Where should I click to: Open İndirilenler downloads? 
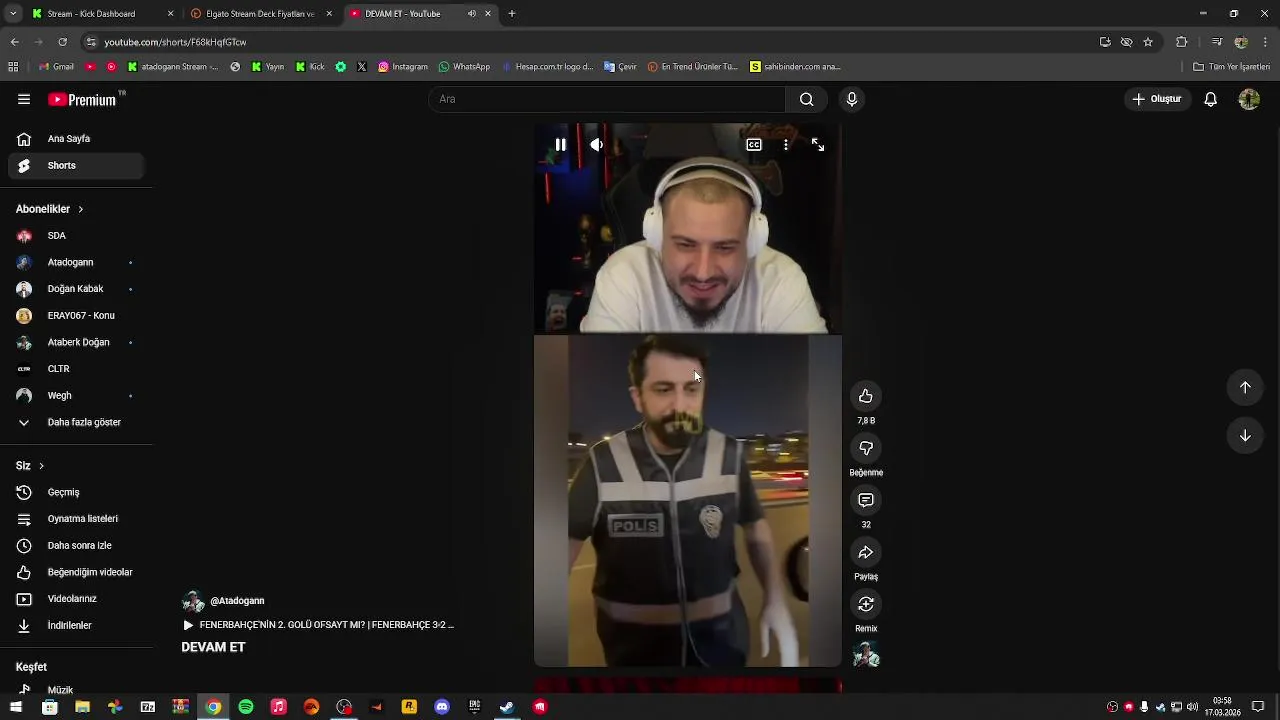tap(76, 626)
